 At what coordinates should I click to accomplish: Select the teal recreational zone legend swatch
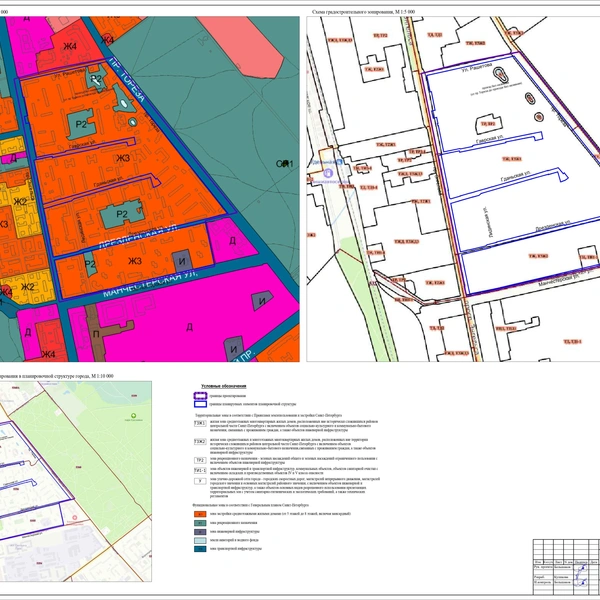200,523
